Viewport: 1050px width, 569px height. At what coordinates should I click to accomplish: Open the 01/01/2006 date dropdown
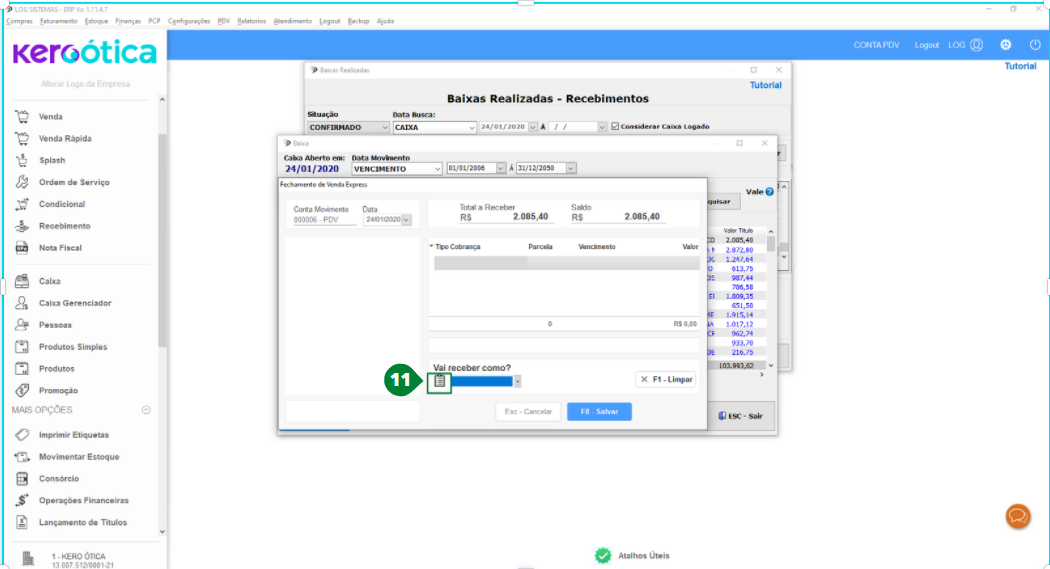pyautogui.click(x=500, y=169)
